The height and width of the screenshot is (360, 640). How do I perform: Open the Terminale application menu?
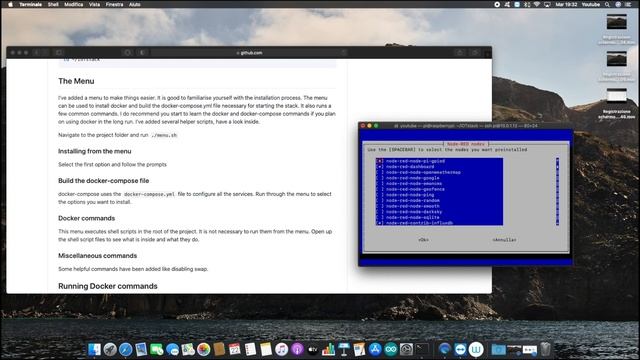click(x=30, y=4)
